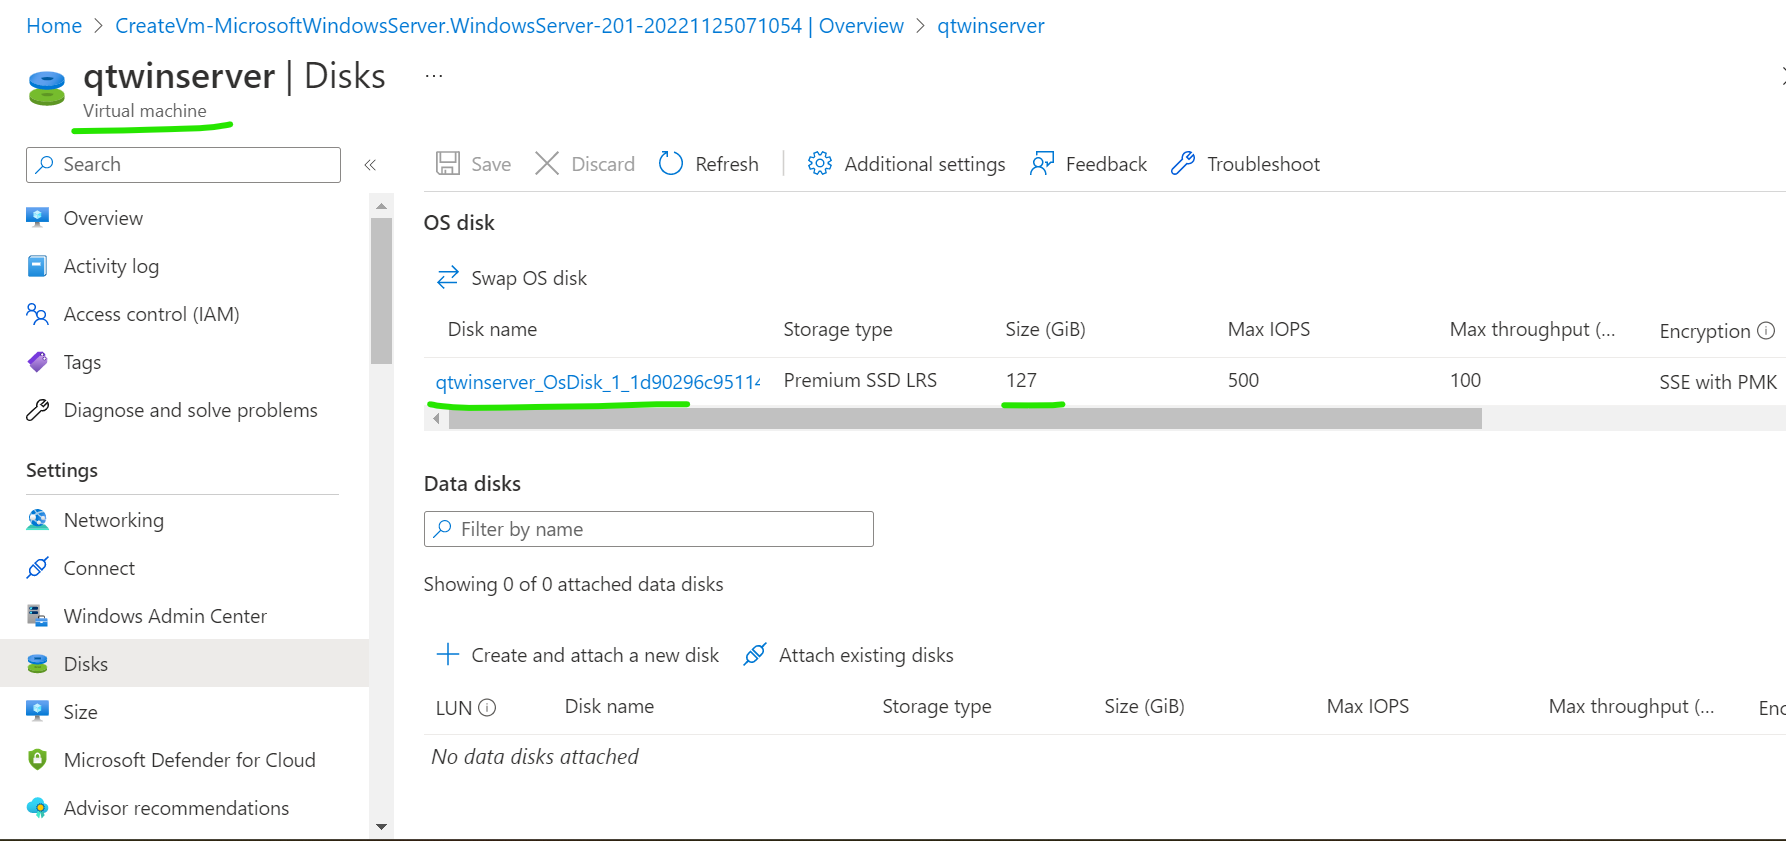Click the Tags icon in sidebar

coord(38,362)
